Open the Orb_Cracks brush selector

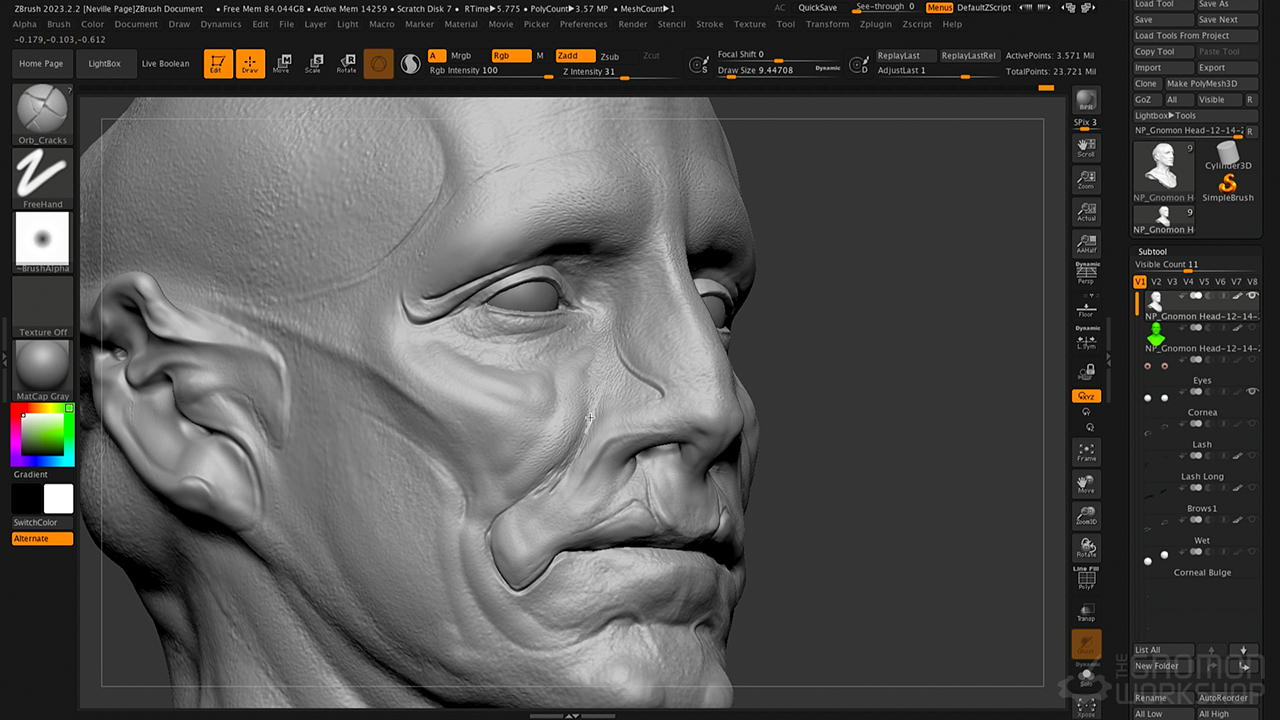coord(42,111)
